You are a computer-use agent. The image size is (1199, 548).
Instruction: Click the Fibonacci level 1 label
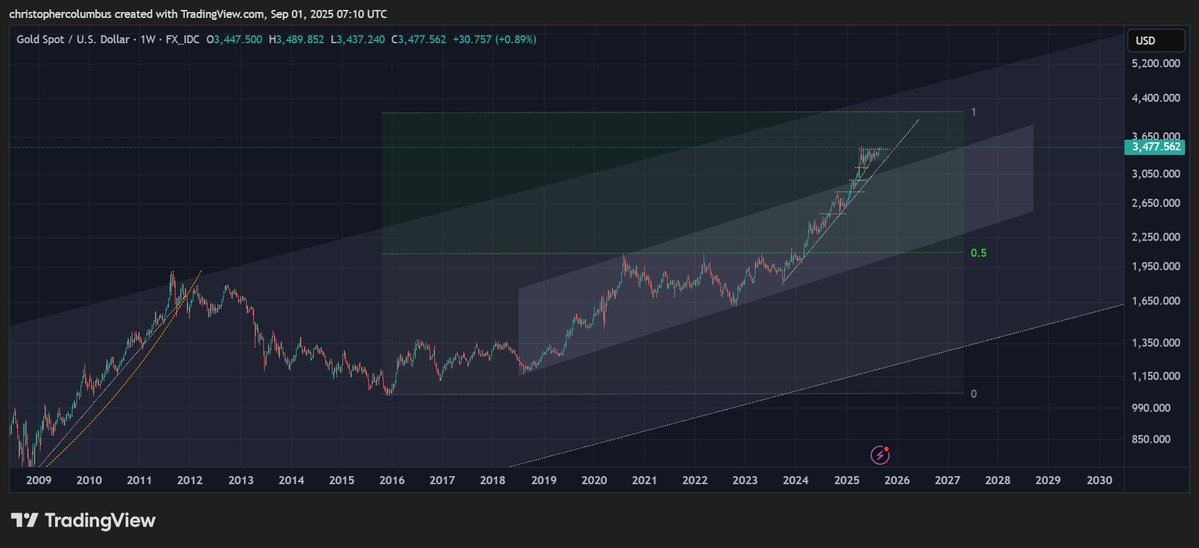(x=974, y=112)
